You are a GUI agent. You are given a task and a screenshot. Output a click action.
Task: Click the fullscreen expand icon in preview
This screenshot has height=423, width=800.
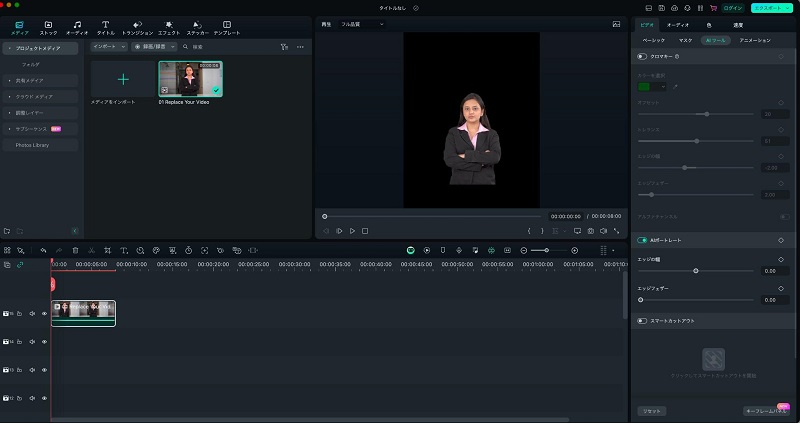[x=616, y=231]
